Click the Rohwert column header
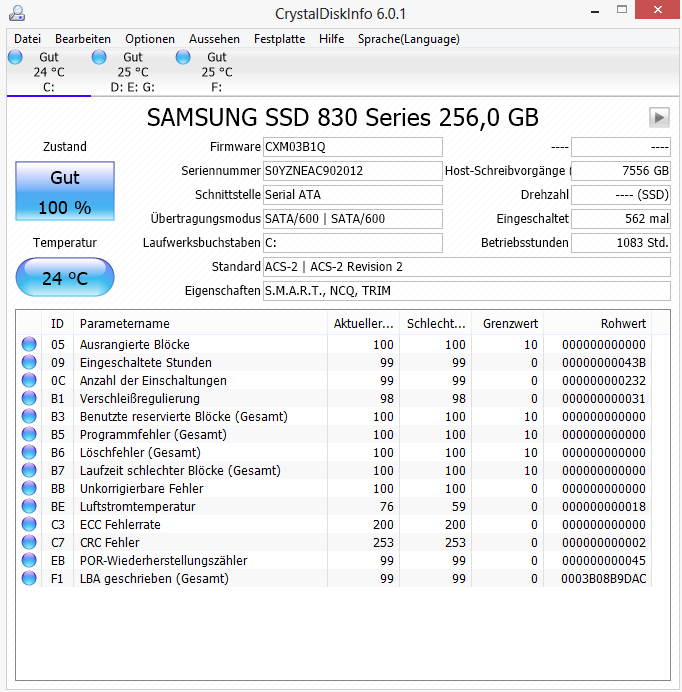The height and width of the screenshot is (692, 682). coord(598,323)
